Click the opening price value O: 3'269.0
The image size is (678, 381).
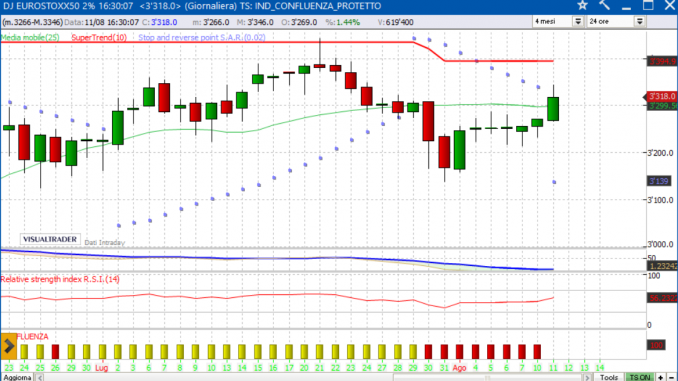[299, 22]
